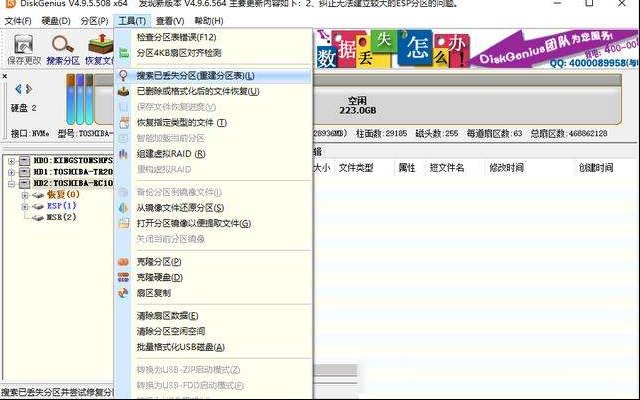640x400 pixels.
Task: Click the DiskGenius app icon in title bar
Action: click(10, 3)
